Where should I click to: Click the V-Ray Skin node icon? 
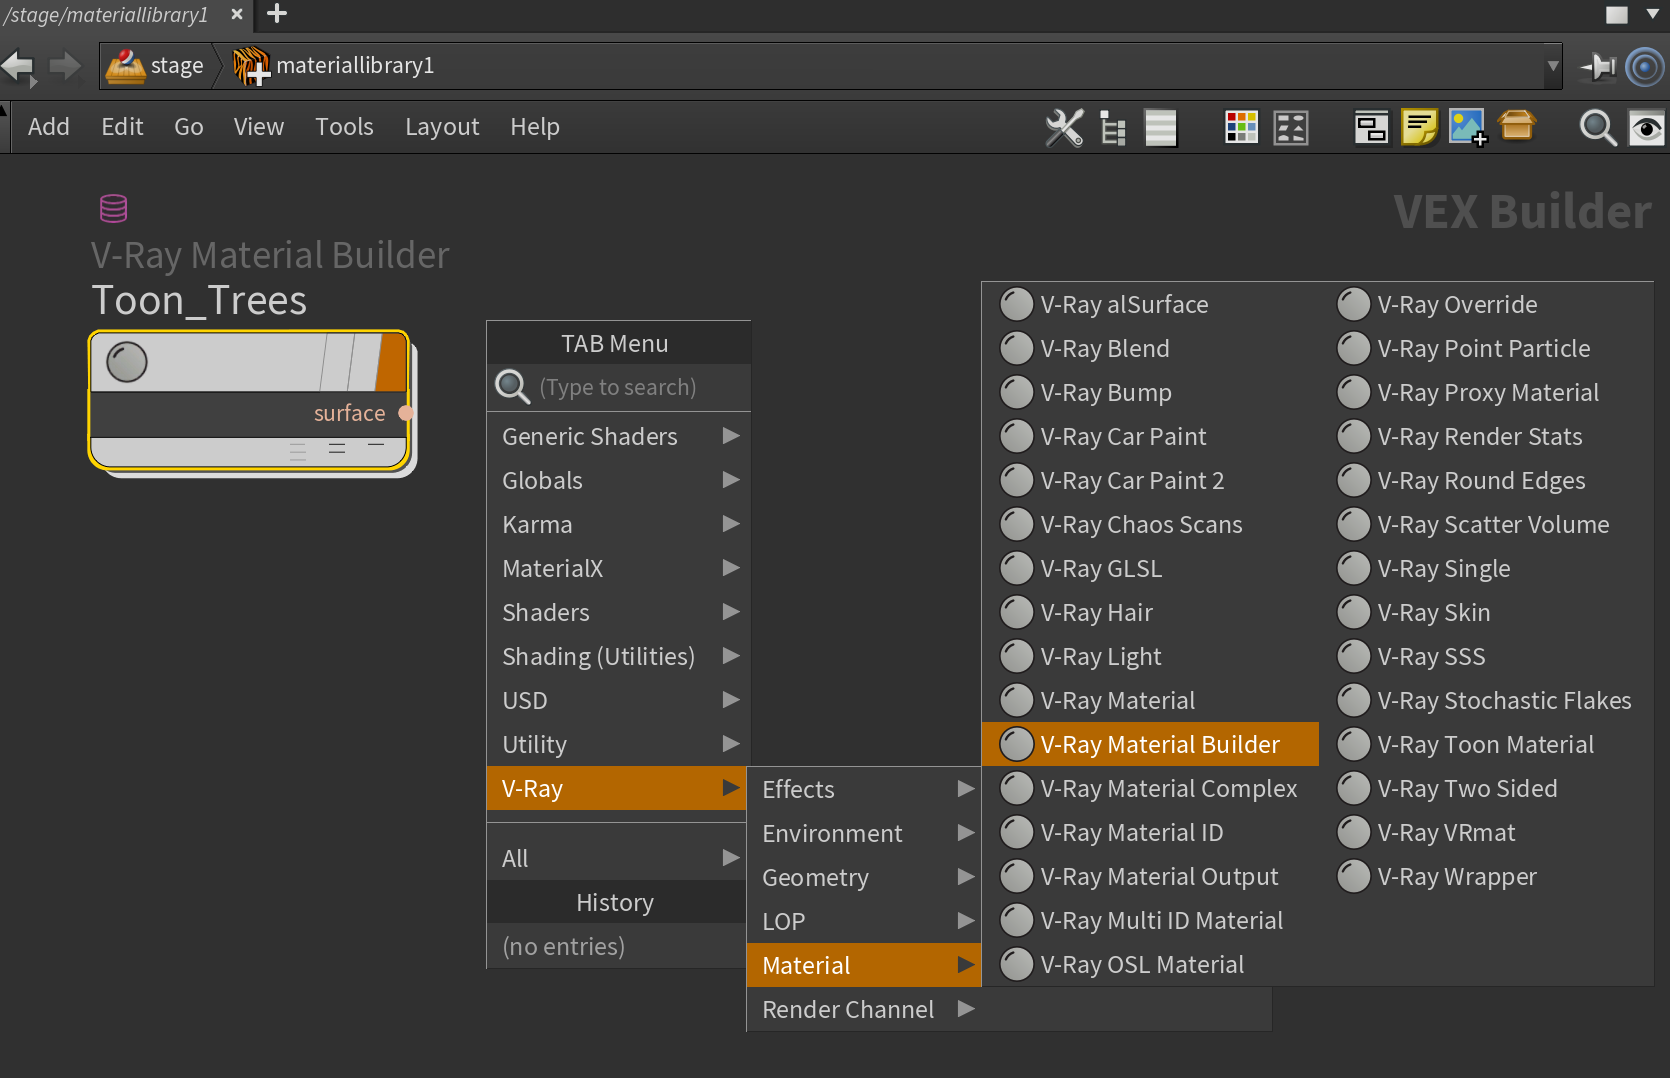[x=1353, y=612]
